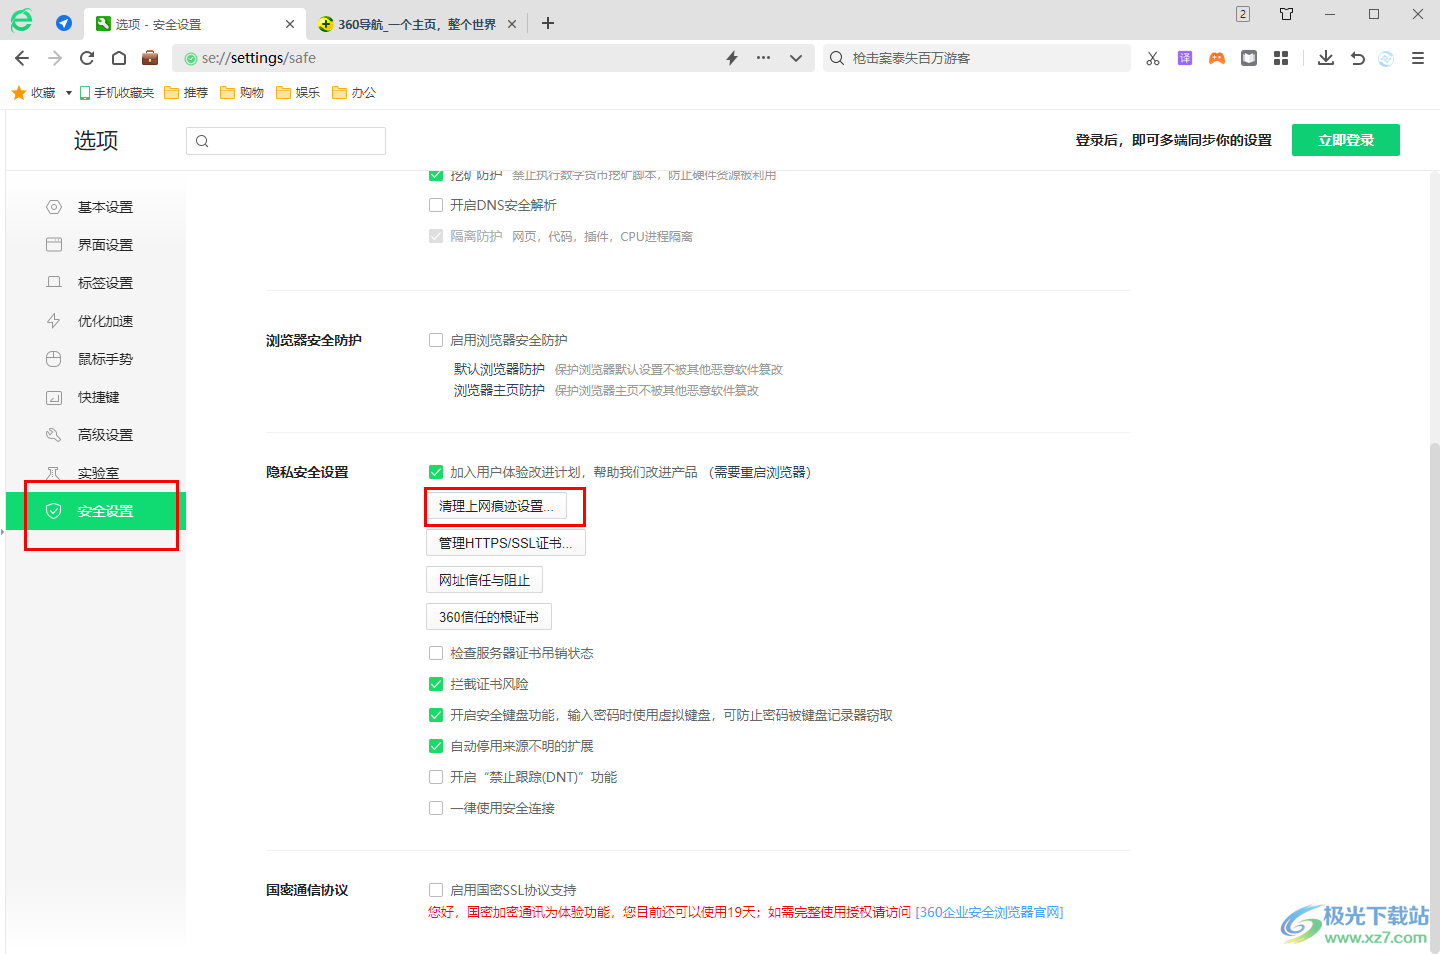This screenshot has height=954, width=1440.
Task: Click the favorites star 收藏
Action: [34, 92]
